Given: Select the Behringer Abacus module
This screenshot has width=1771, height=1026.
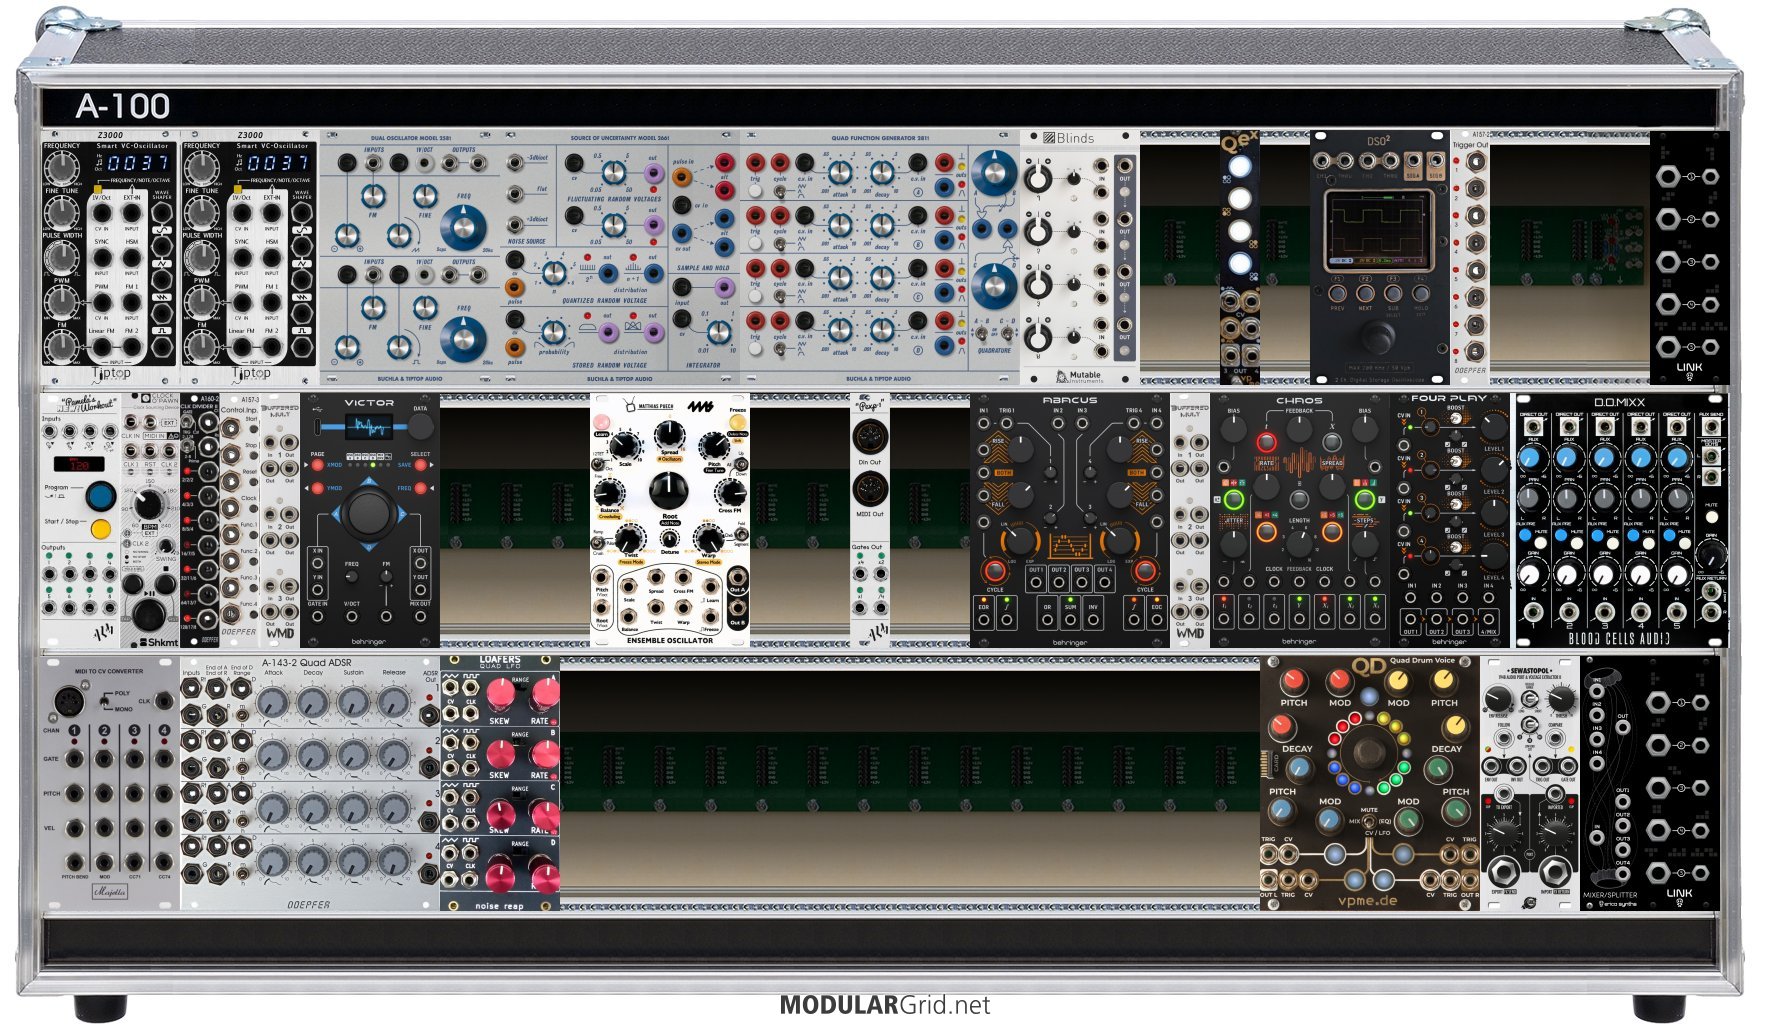Looking at the screenshot, I should [1070, 520].
